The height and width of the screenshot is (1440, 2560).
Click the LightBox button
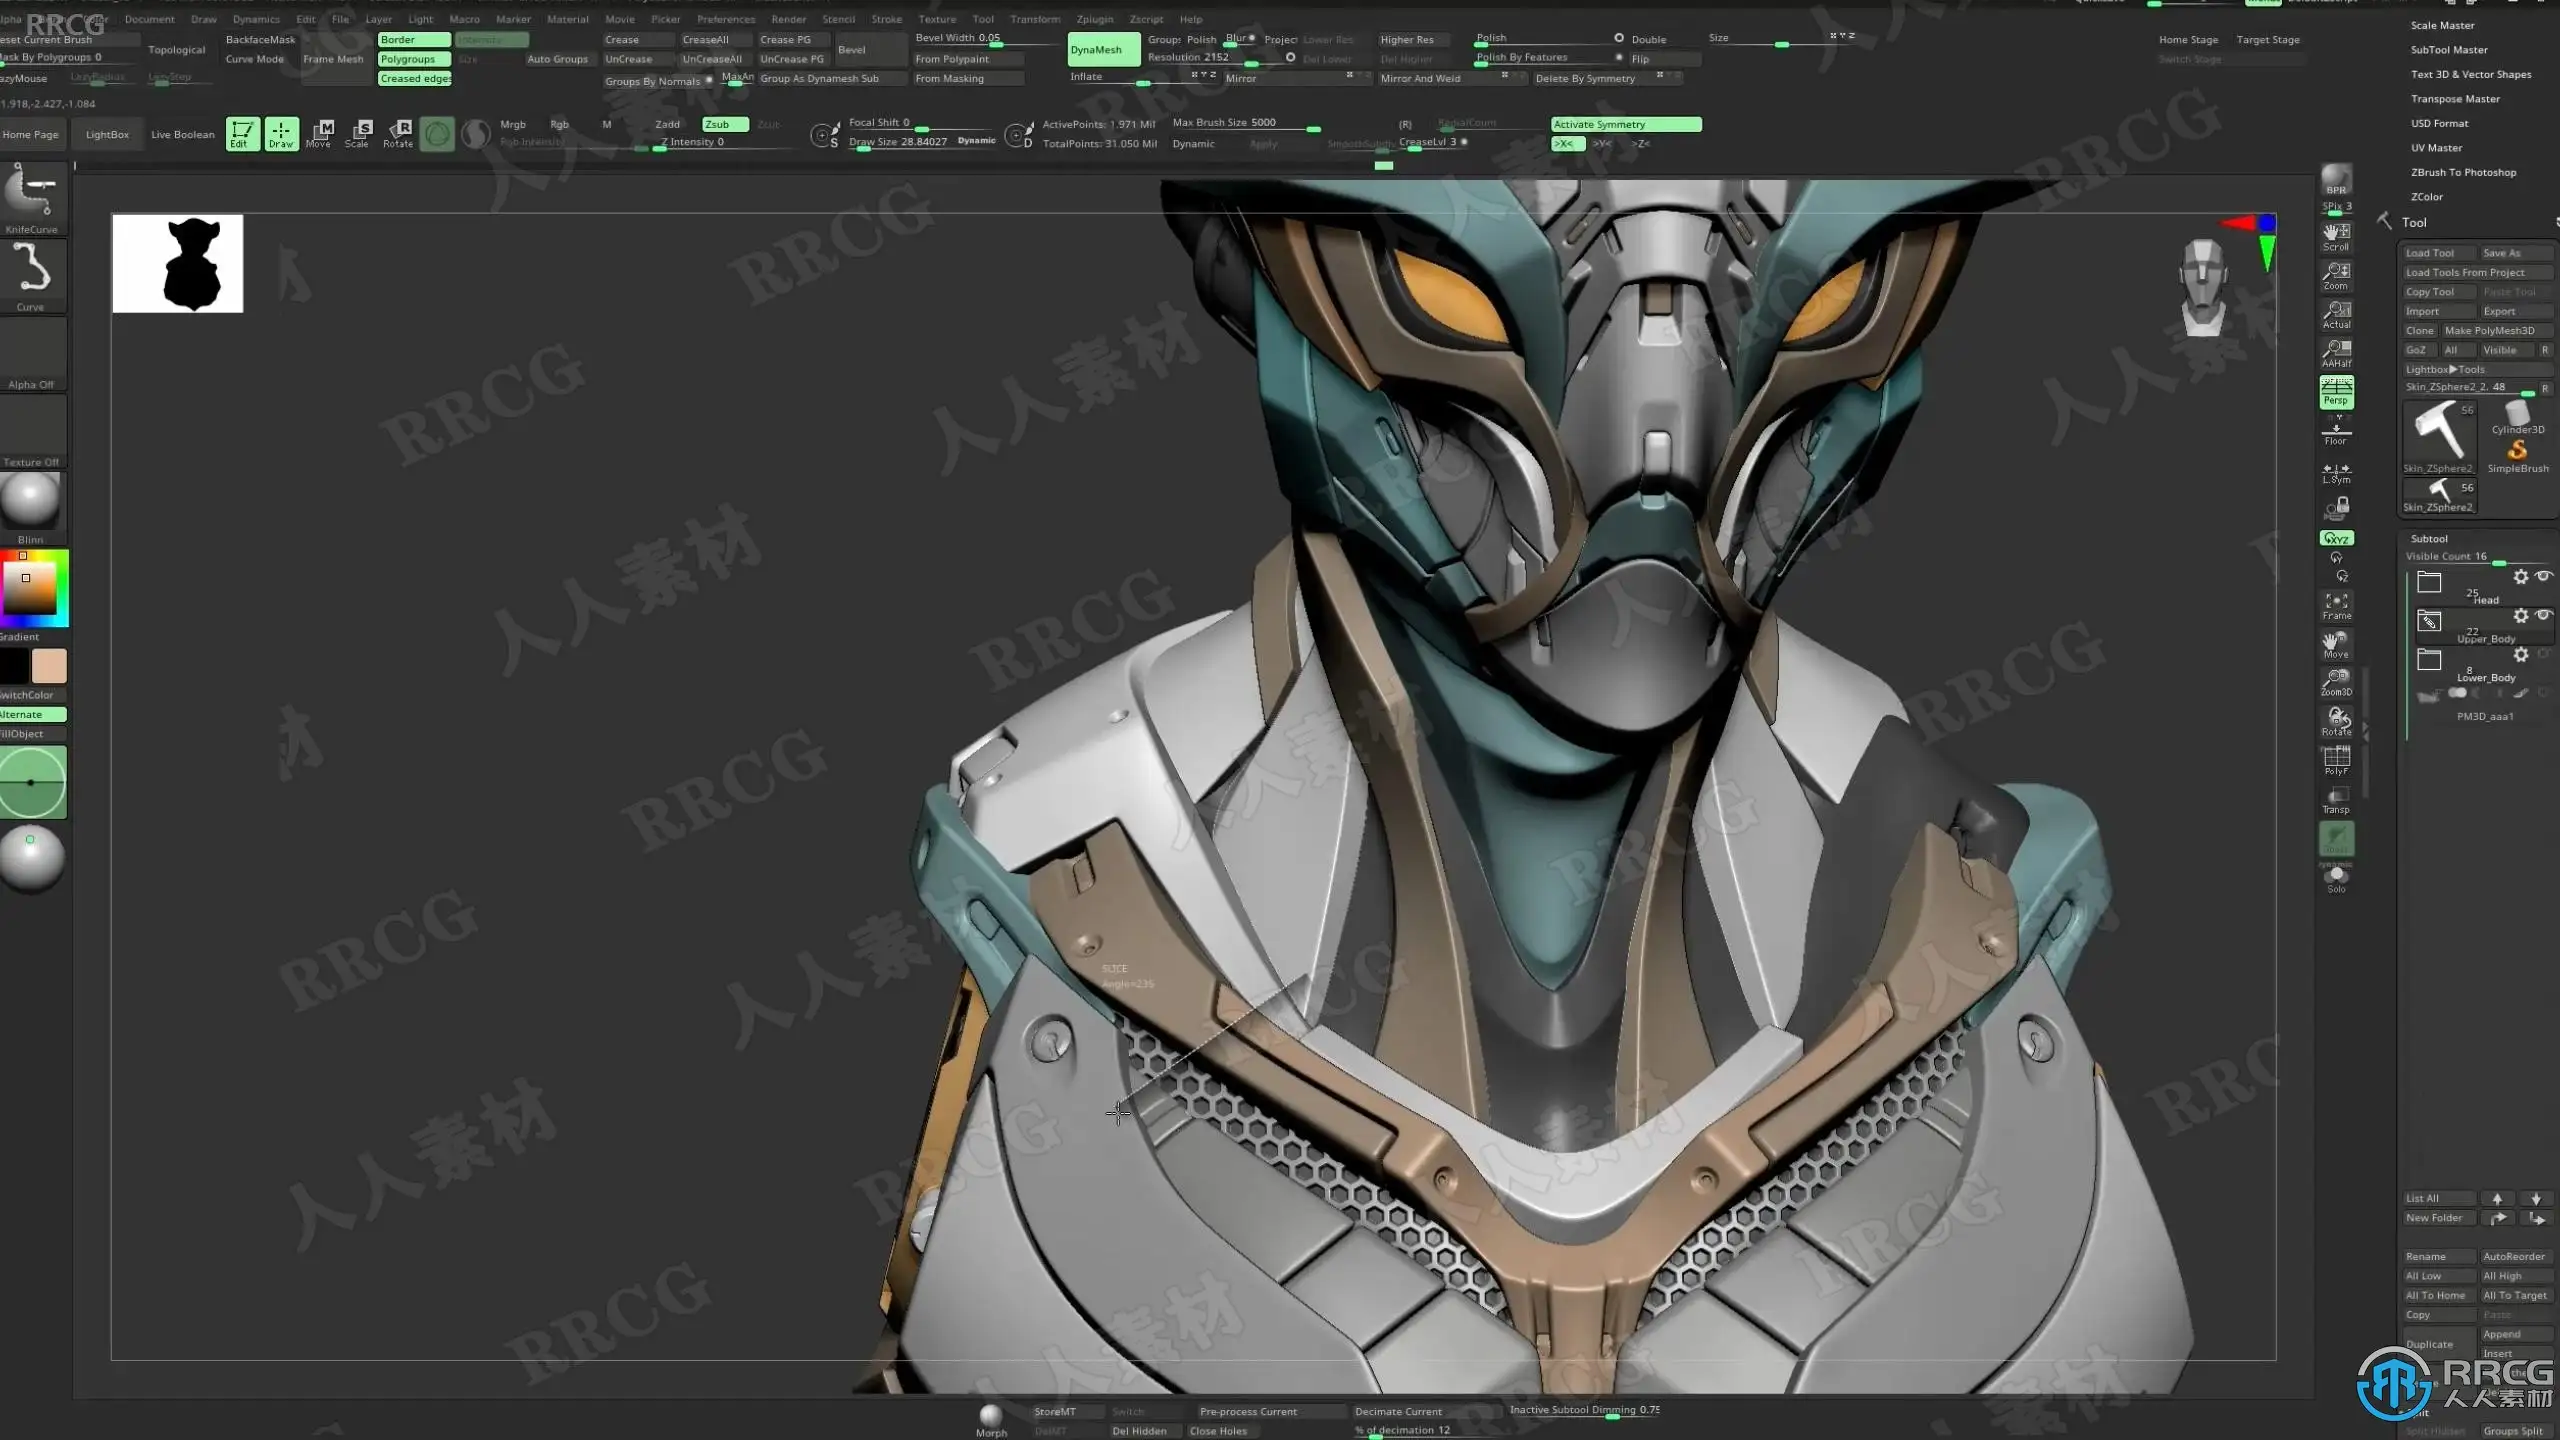(107, 134)
